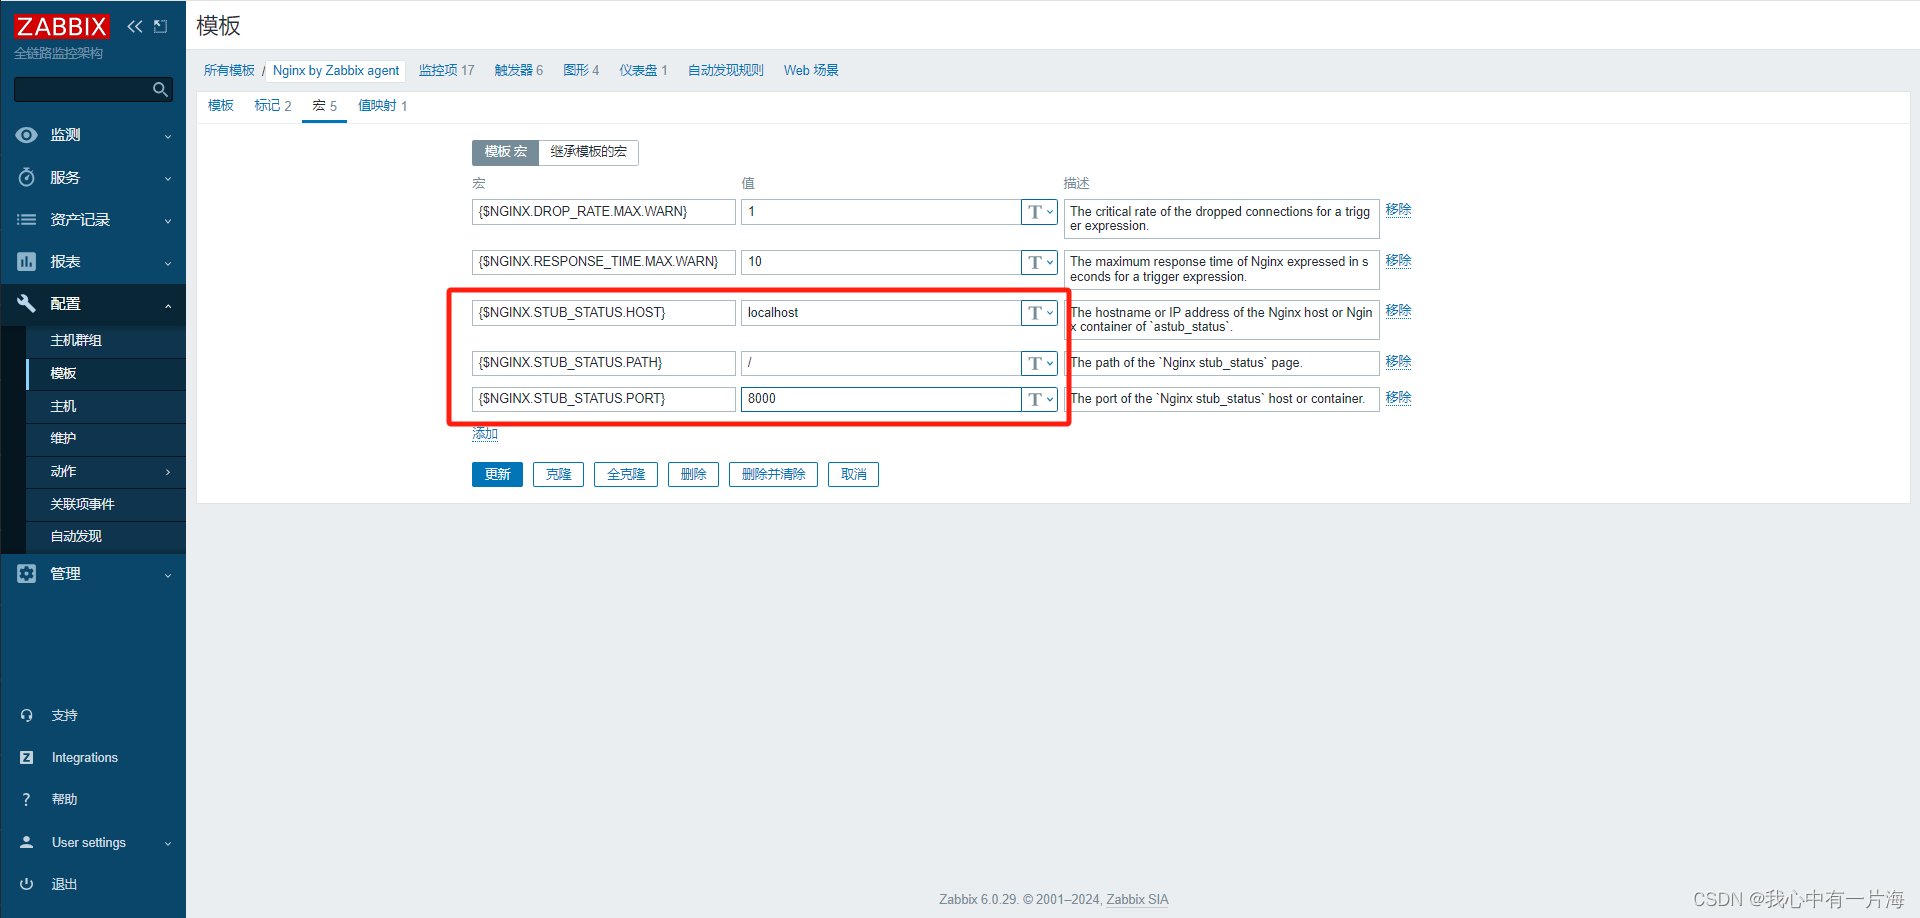Click the 更新 button
This screenshot has height=918, width=1920.
click(497, 474)
